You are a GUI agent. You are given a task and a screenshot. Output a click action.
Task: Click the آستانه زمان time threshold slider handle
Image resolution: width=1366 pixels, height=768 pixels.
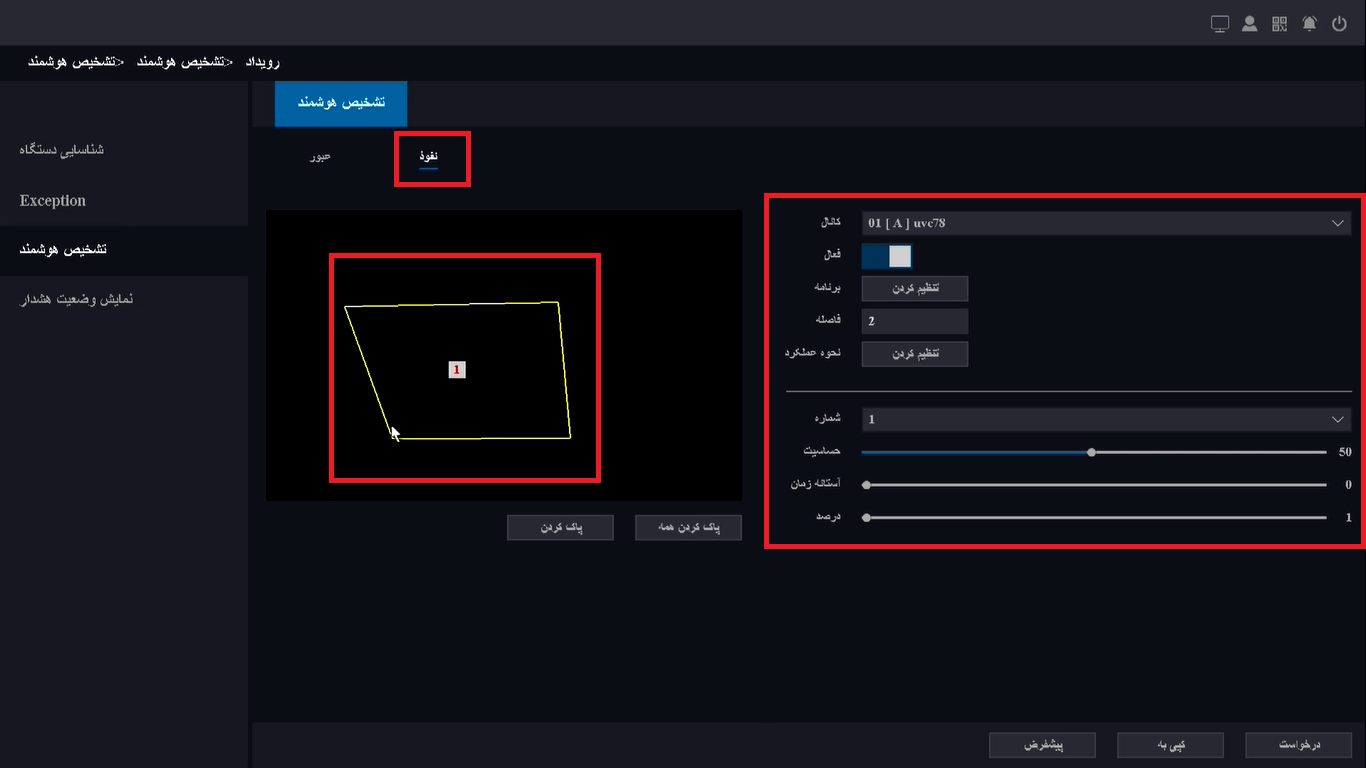pyautogui.click(x=866, y=485)
